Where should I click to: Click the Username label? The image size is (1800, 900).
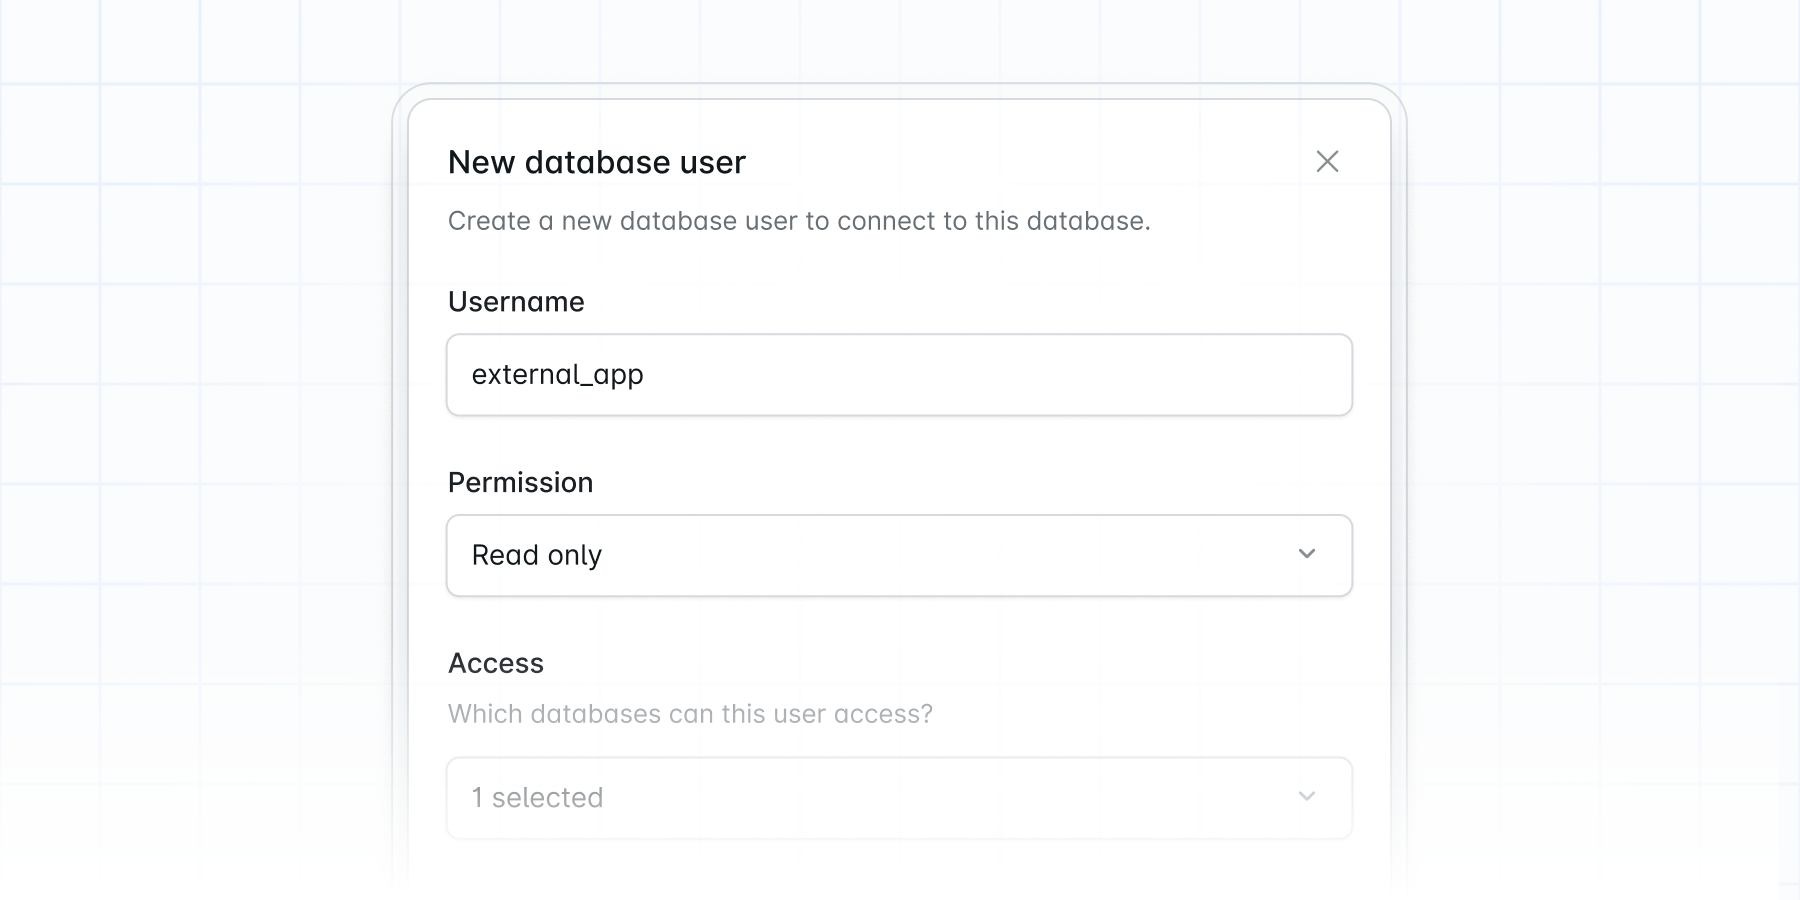tap(516, 302)
